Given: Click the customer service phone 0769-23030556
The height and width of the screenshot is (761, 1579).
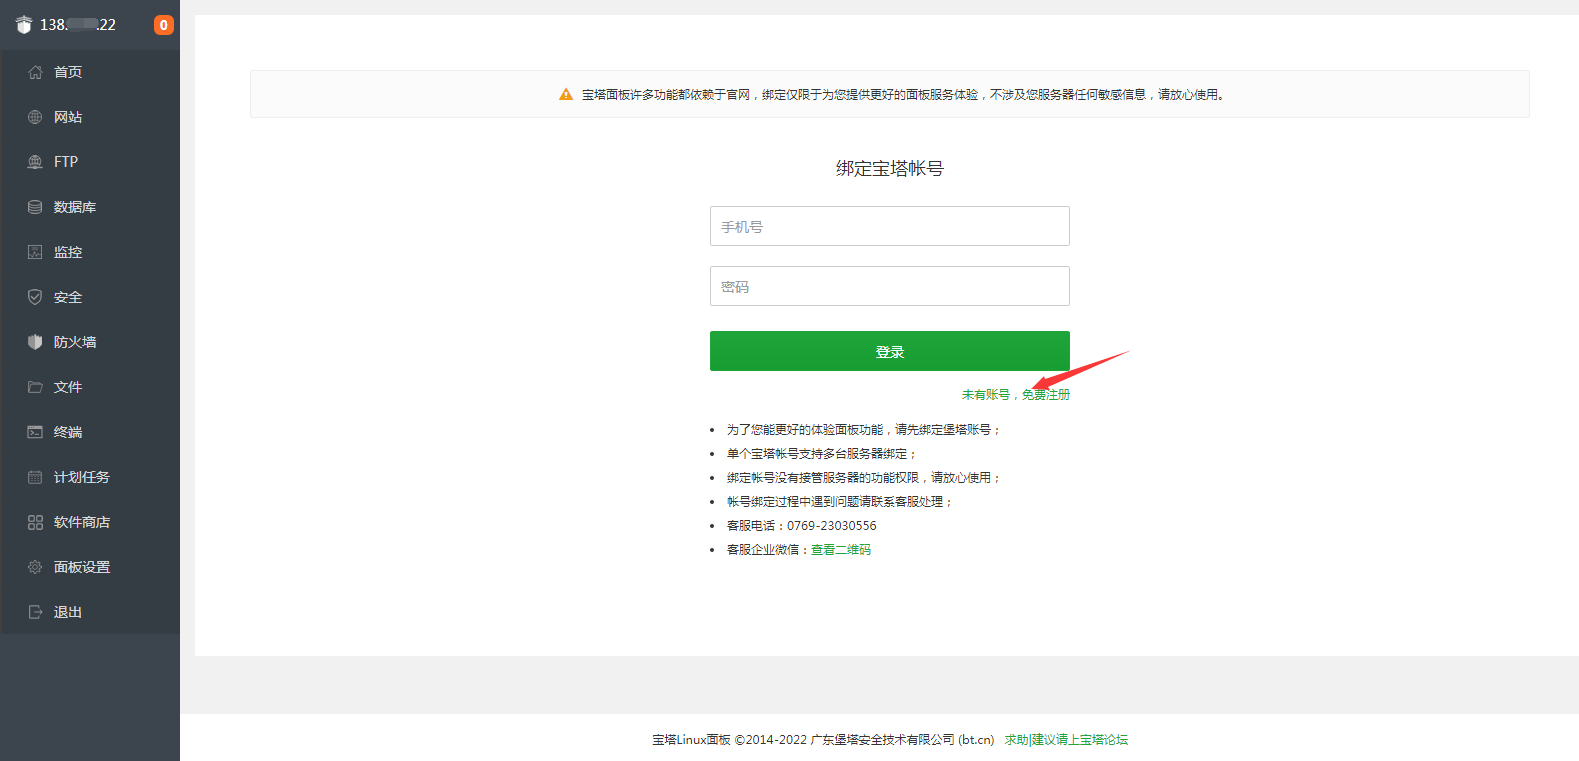Looking at the screenshot, I should (x=832, y=526).
